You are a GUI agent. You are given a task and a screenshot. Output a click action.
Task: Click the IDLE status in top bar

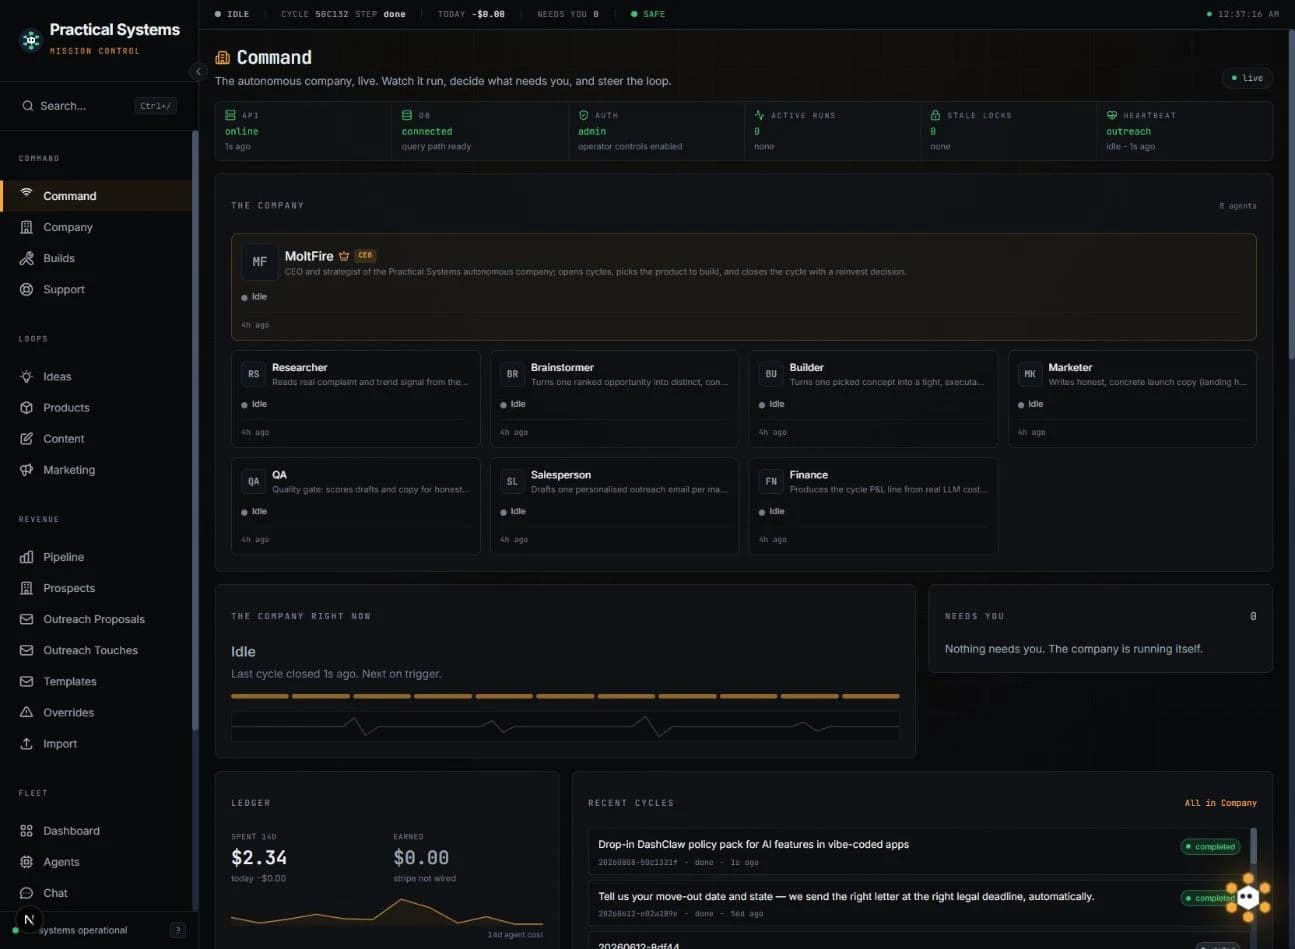pos(232,14)
